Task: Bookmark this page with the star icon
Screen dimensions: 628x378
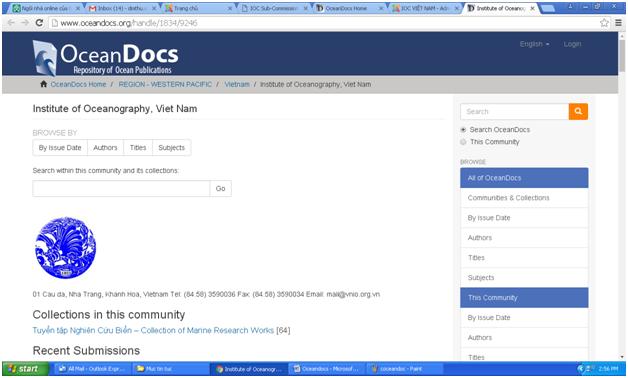Action: [604, 23]
